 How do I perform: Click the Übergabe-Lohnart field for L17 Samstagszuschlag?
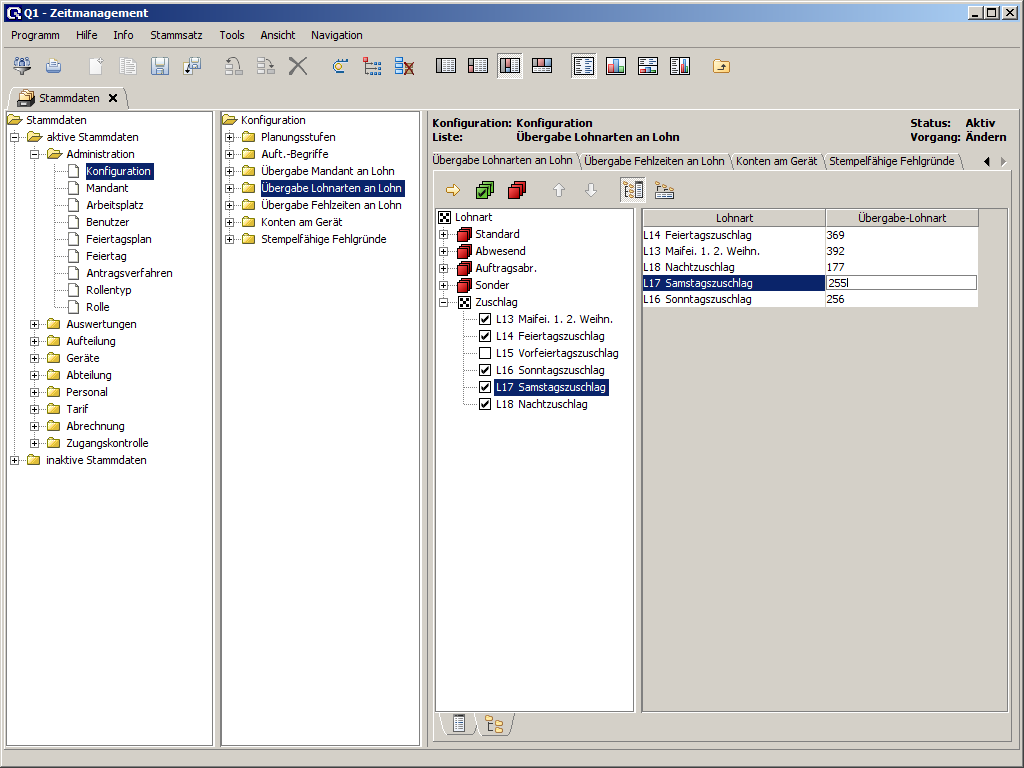[901, 283]
